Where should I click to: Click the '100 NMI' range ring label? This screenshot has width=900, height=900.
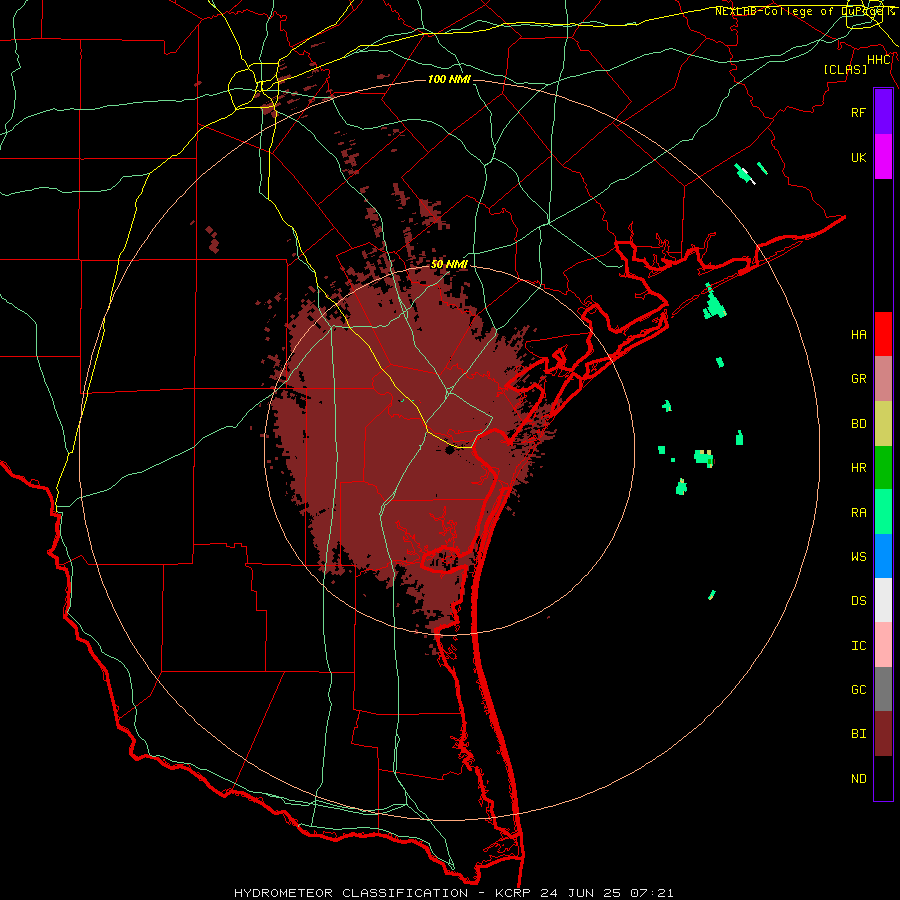click(449, 79)
